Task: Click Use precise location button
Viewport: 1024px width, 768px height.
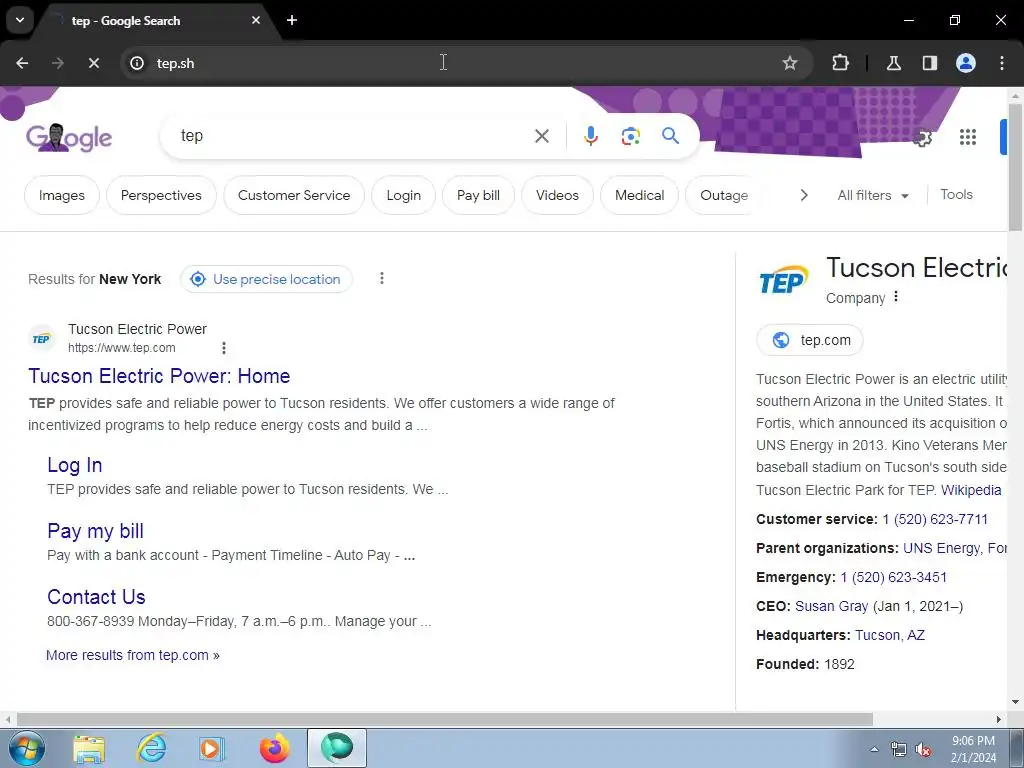Action: click(x=266, y=279)
